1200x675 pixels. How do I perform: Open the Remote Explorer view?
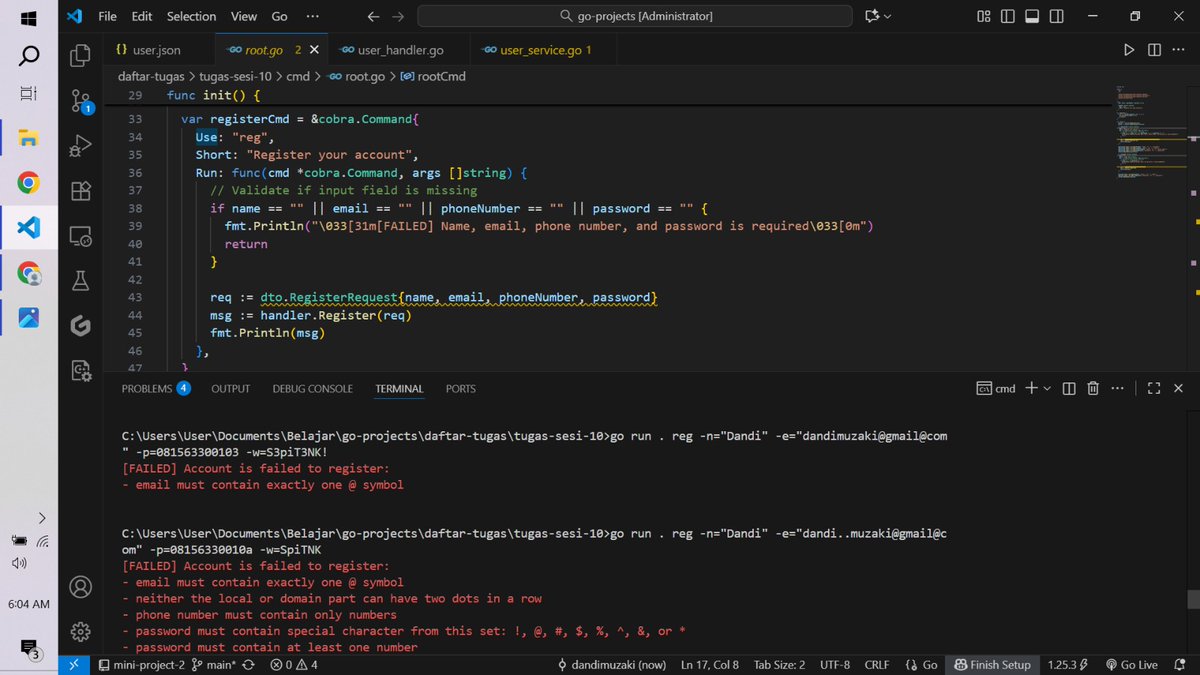click(x=81, y=236)
